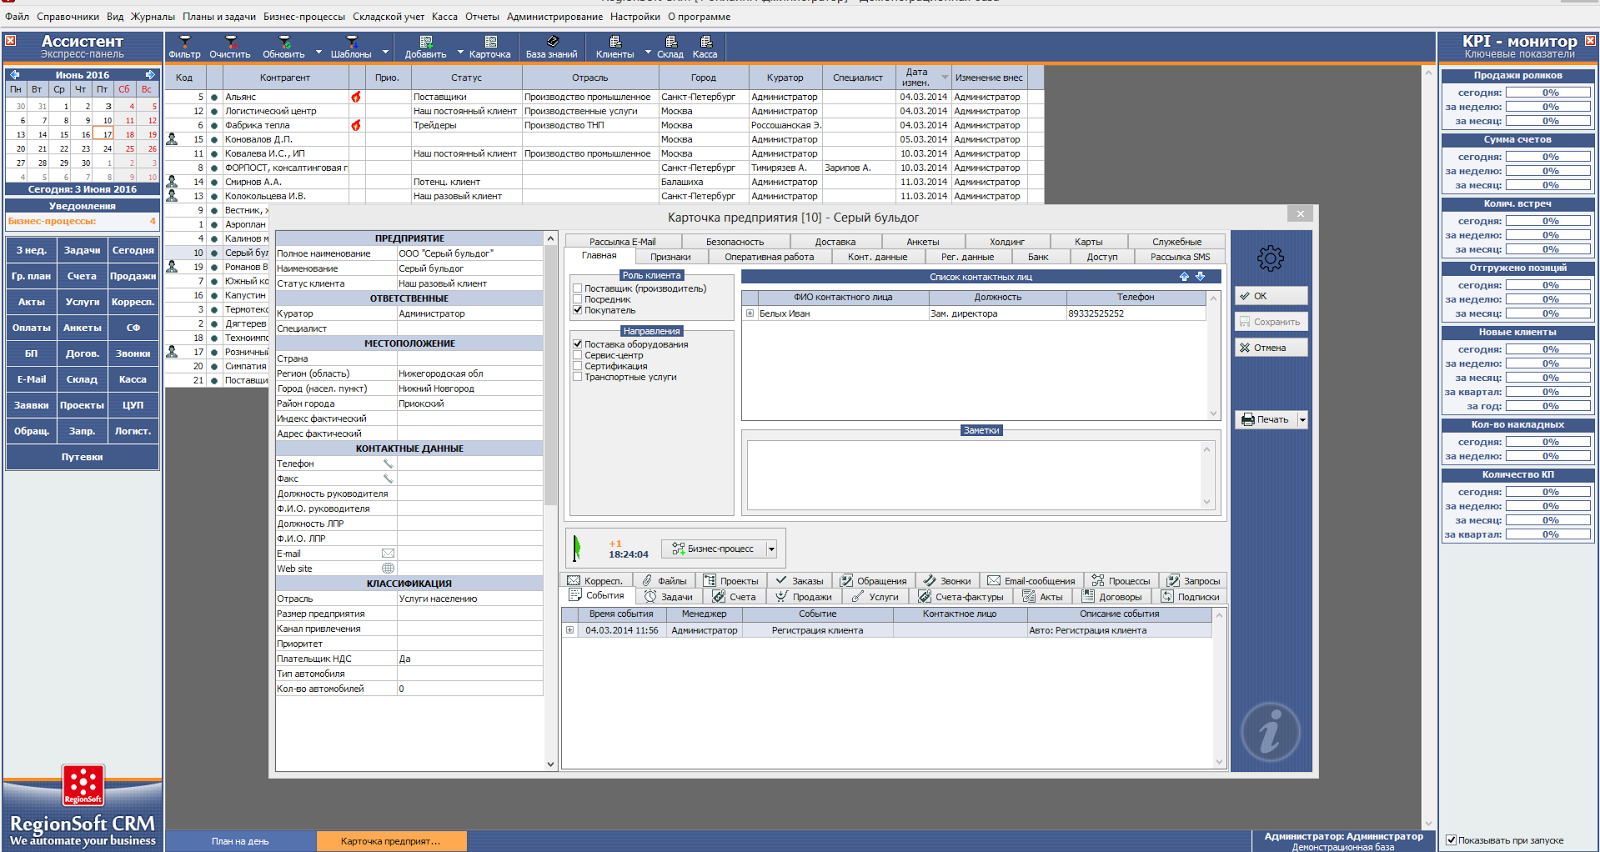Close the KPI-монитор panel with red X

[1590, 41]
